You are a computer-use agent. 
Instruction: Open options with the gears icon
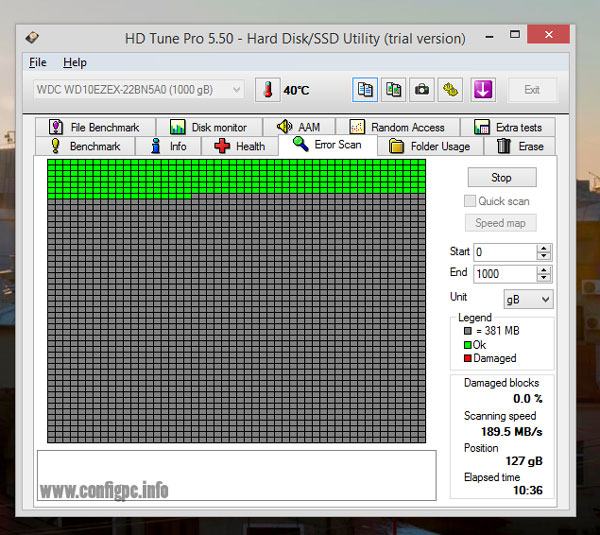[x=450, y=90]
